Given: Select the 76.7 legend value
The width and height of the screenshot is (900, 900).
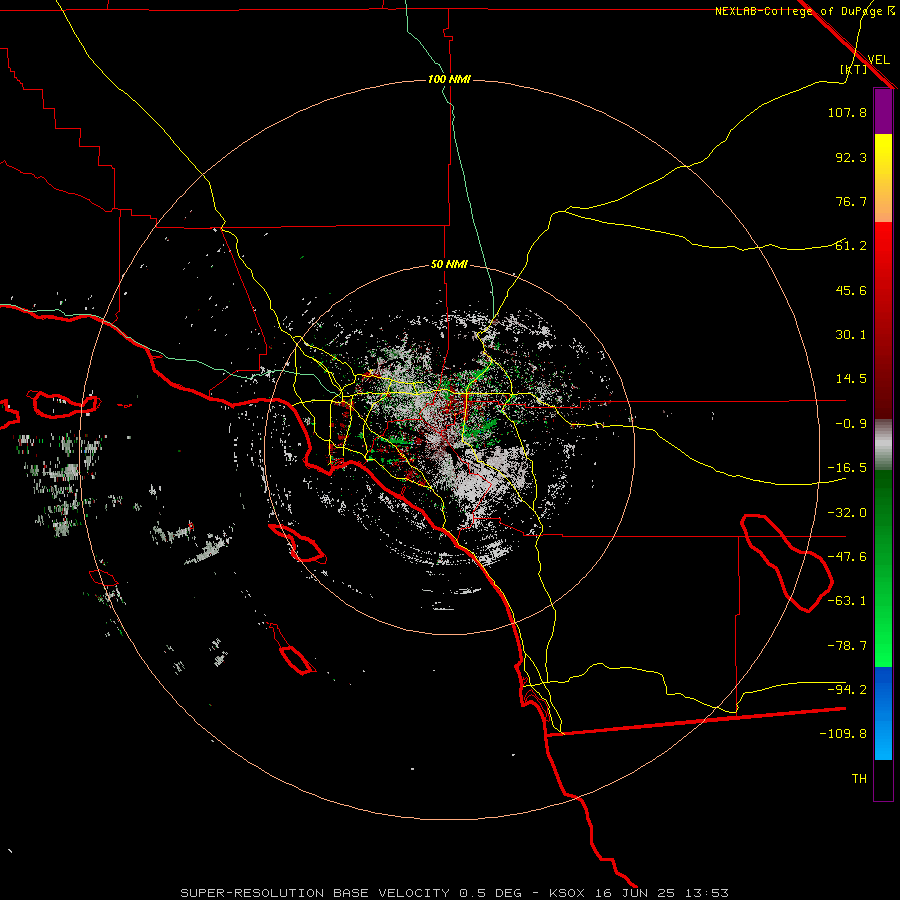Looking at the screenshot, I should coord(851,201).
